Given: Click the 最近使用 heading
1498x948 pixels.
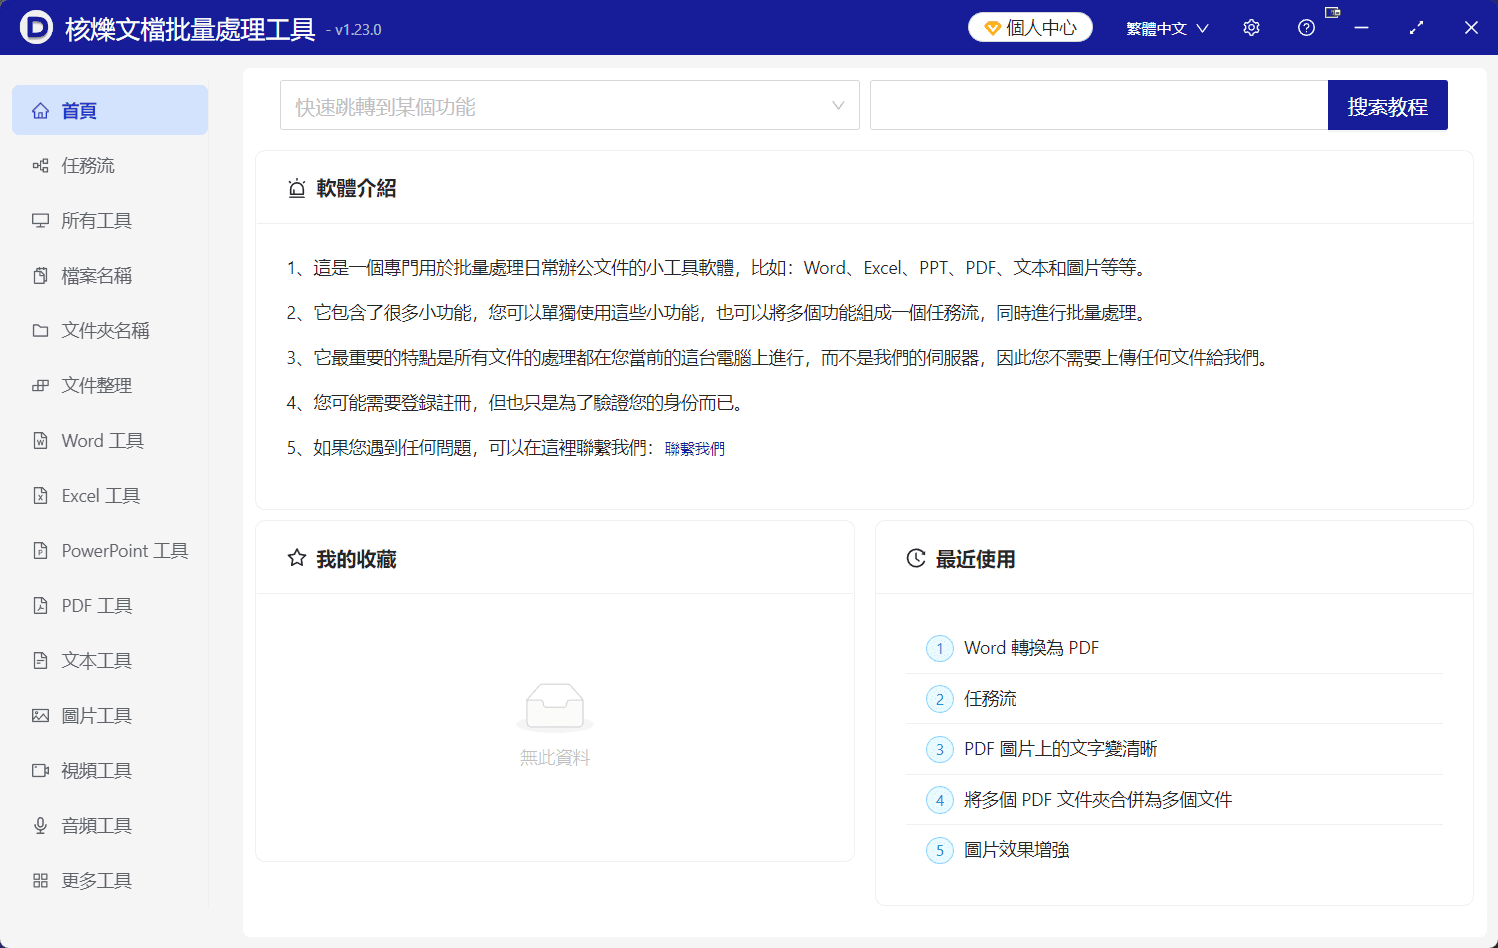Looking at the screenshot, I should (975, 559).
